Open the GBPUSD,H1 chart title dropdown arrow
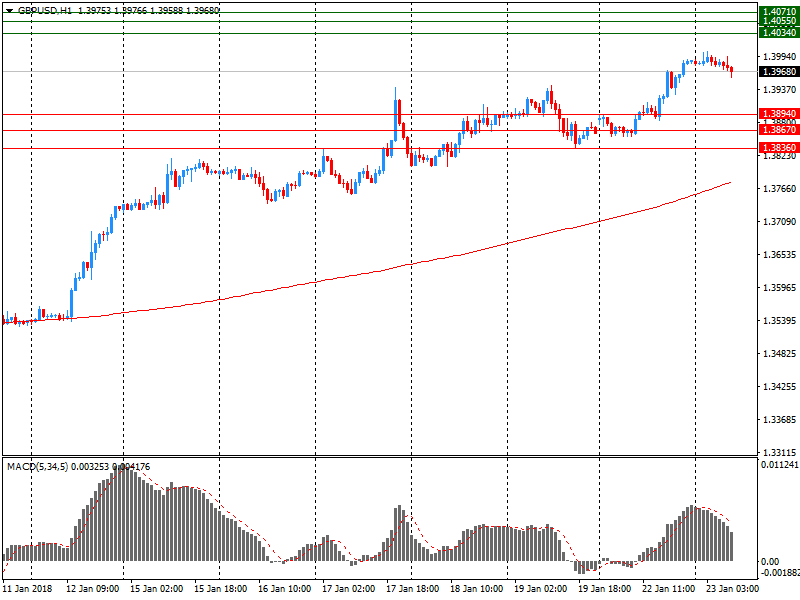 pyautogui.click(x=9, y=11)
